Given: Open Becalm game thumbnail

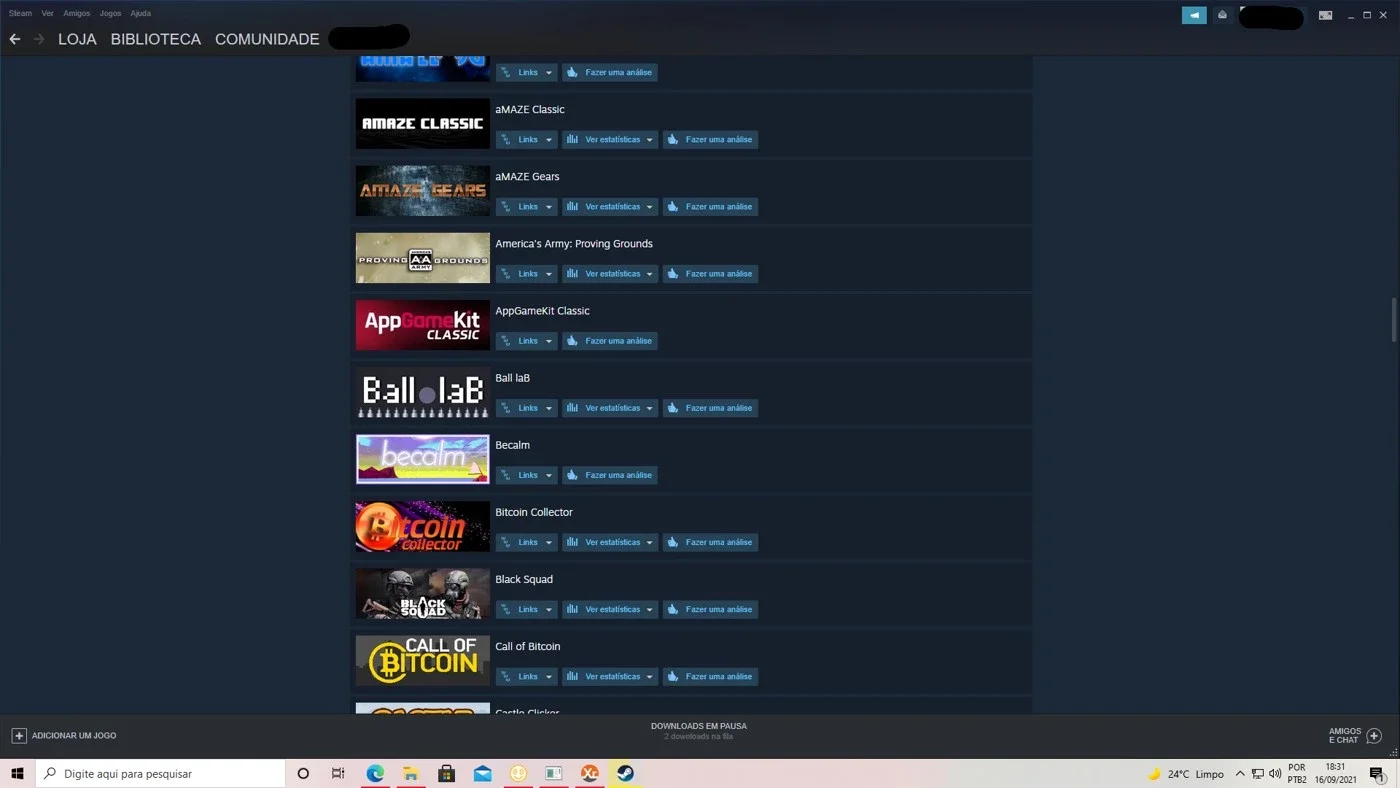Looking at the screenshot, I should tap(423, 459).
